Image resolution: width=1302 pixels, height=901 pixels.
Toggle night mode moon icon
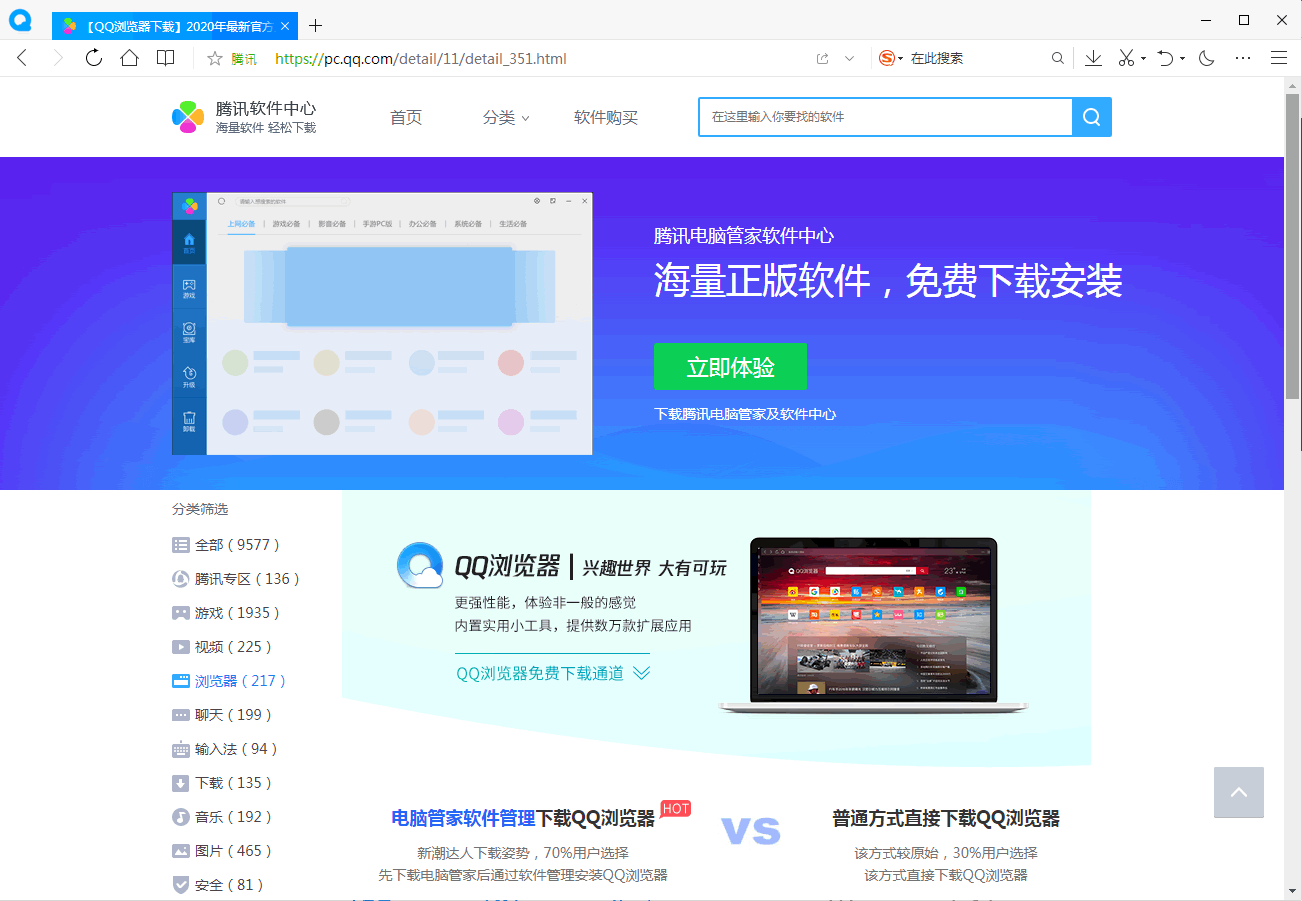coord(1206,58)
